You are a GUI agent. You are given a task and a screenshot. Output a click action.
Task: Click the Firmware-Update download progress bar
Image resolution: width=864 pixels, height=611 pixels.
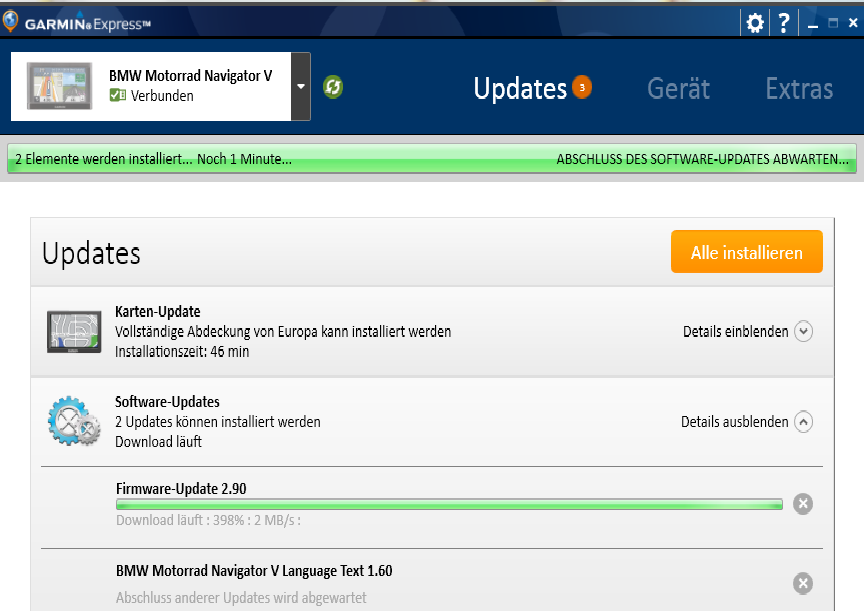[449, 504]
